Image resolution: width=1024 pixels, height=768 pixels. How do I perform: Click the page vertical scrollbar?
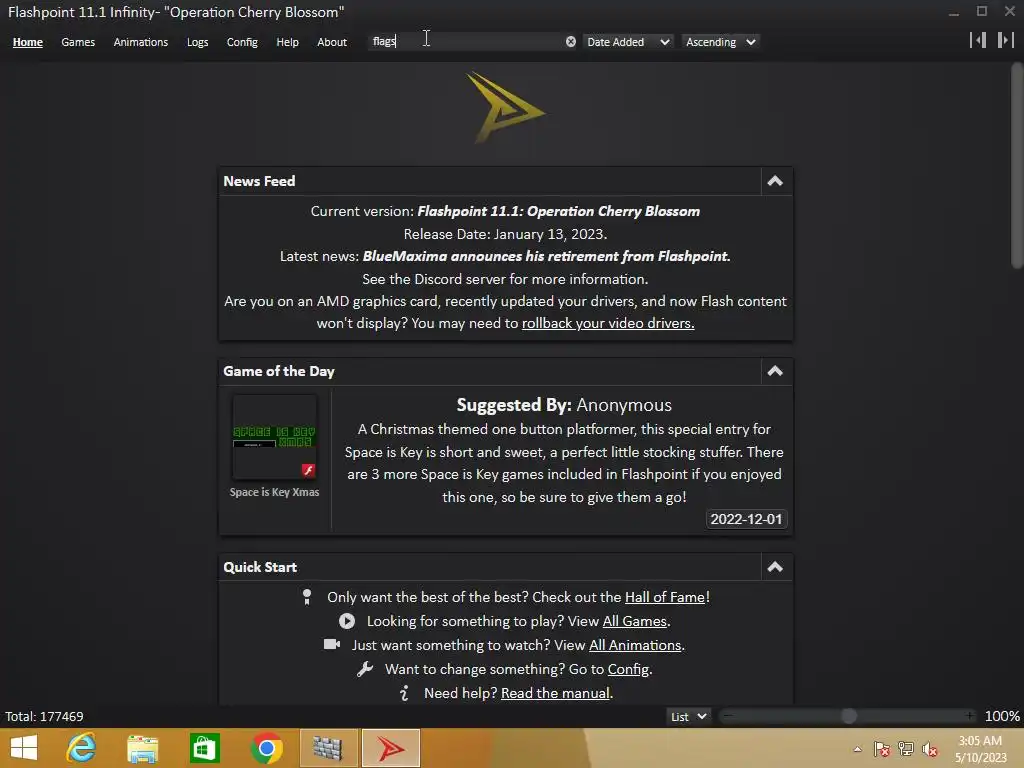point(1017,166)
